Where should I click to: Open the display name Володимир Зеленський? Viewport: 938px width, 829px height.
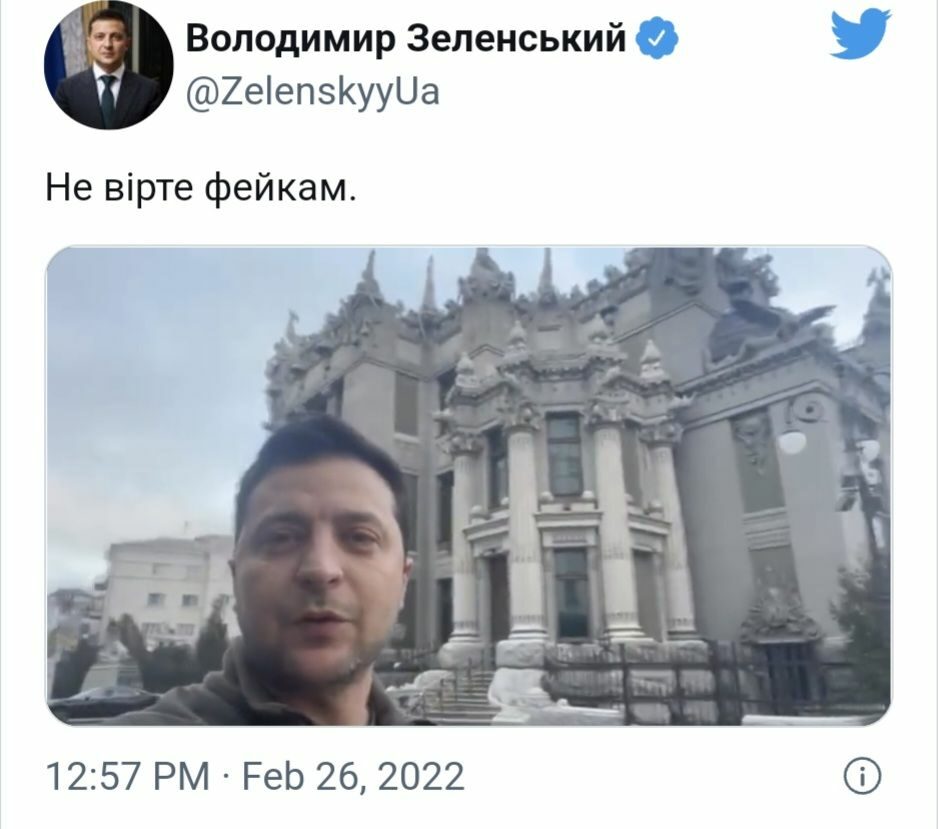click(x=406, y=38)
